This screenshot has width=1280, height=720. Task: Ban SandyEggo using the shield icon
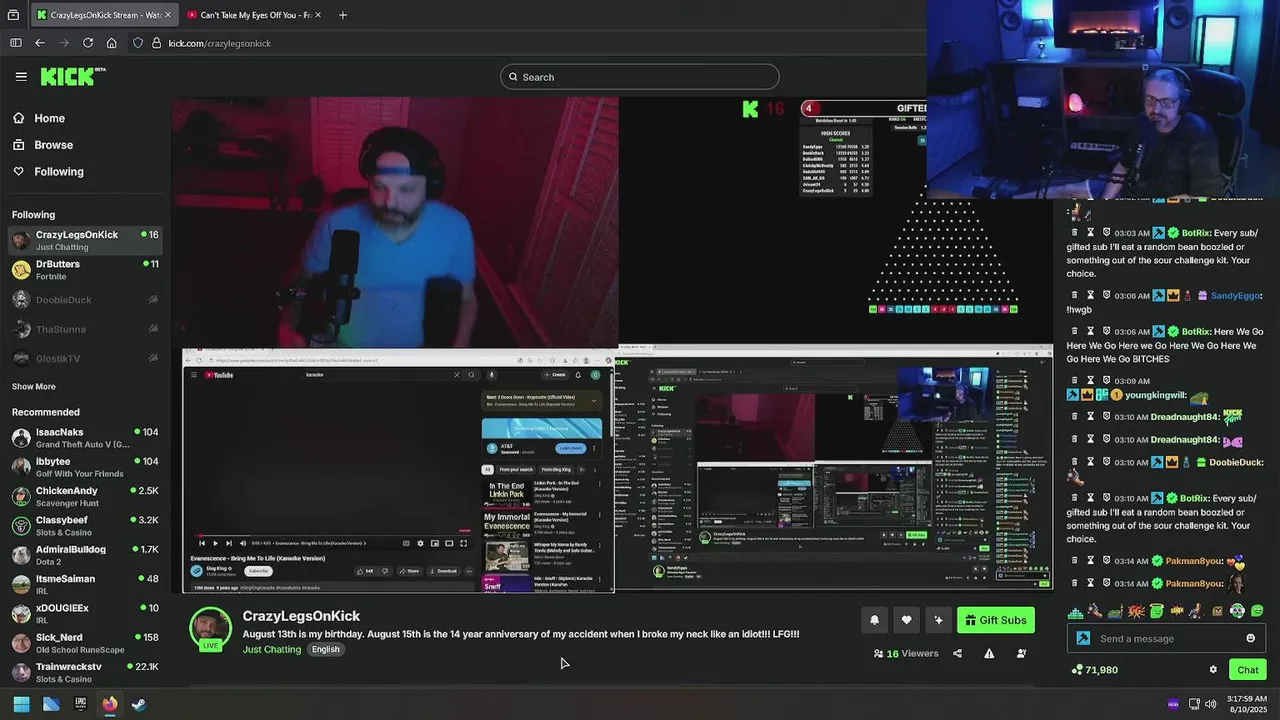tap(1107, 296)
